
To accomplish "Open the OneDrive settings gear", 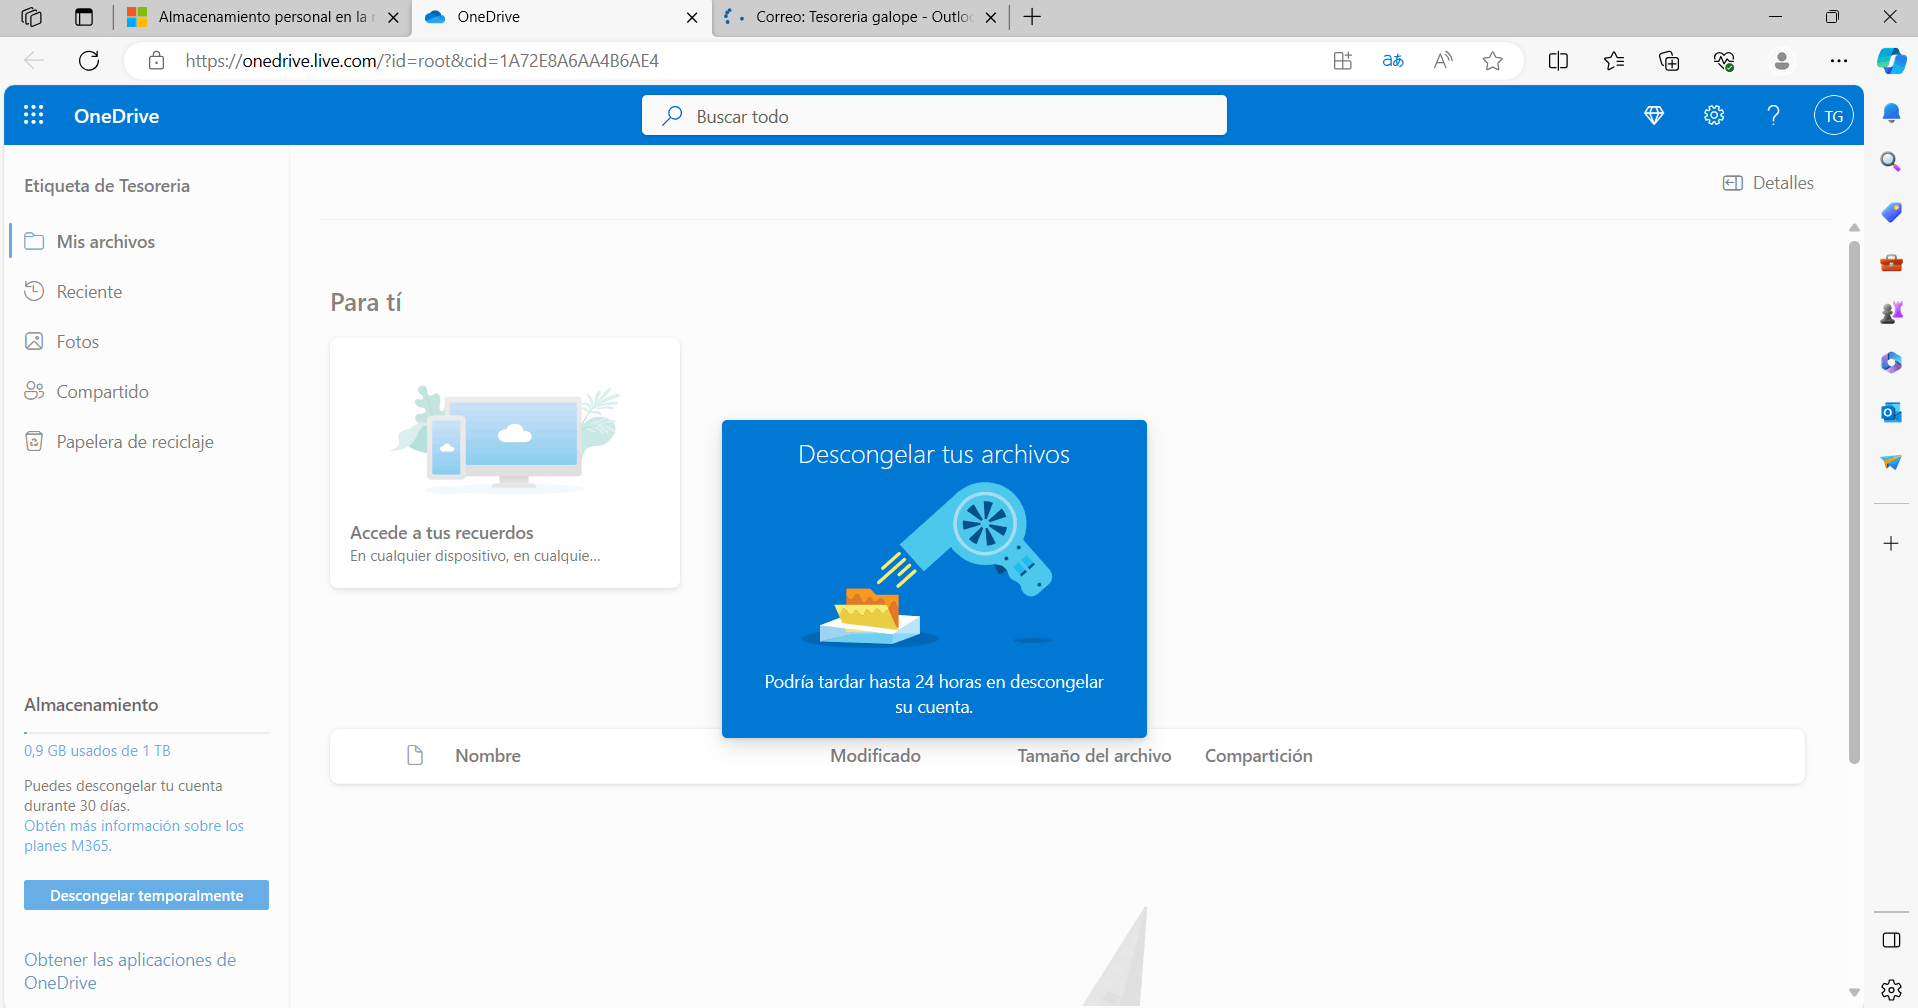I will [1714, 115].
